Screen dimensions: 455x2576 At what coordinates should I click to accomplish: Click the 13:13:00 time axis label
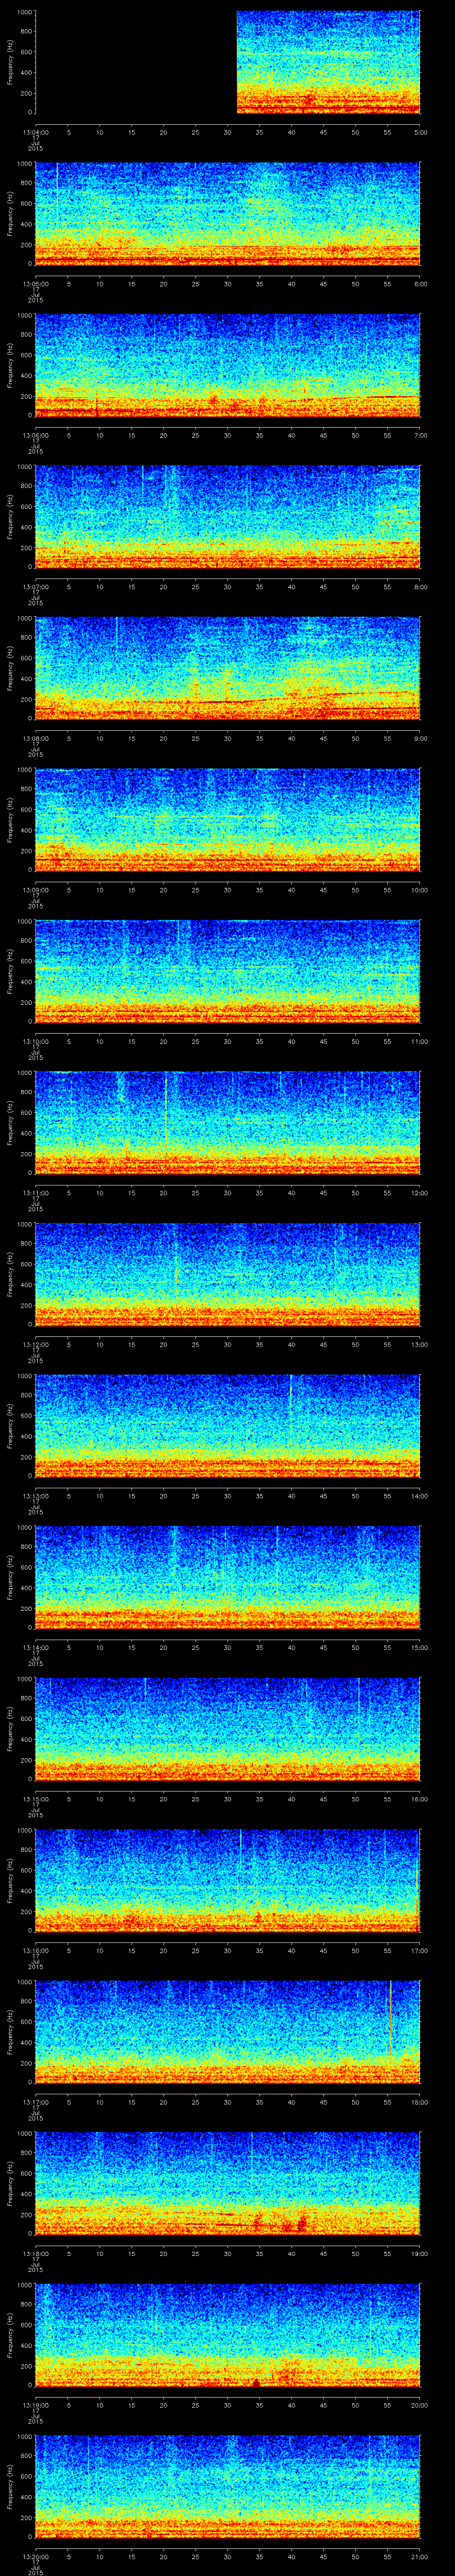point(35,1495)
